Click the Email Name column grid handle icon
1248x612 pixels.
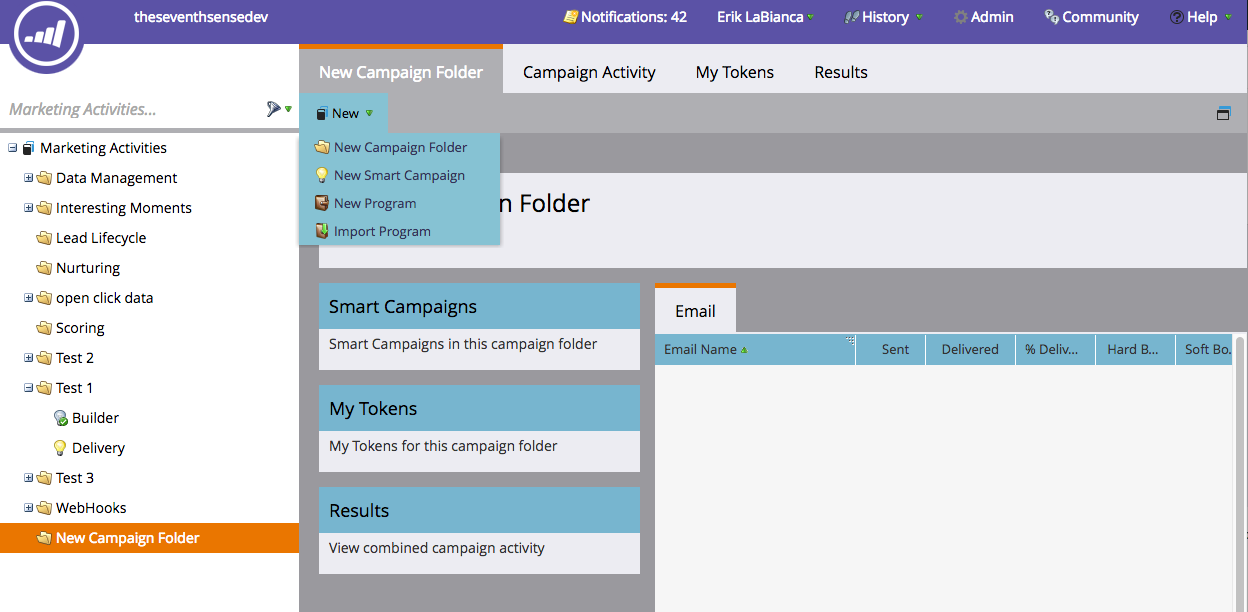pos(850,341)
